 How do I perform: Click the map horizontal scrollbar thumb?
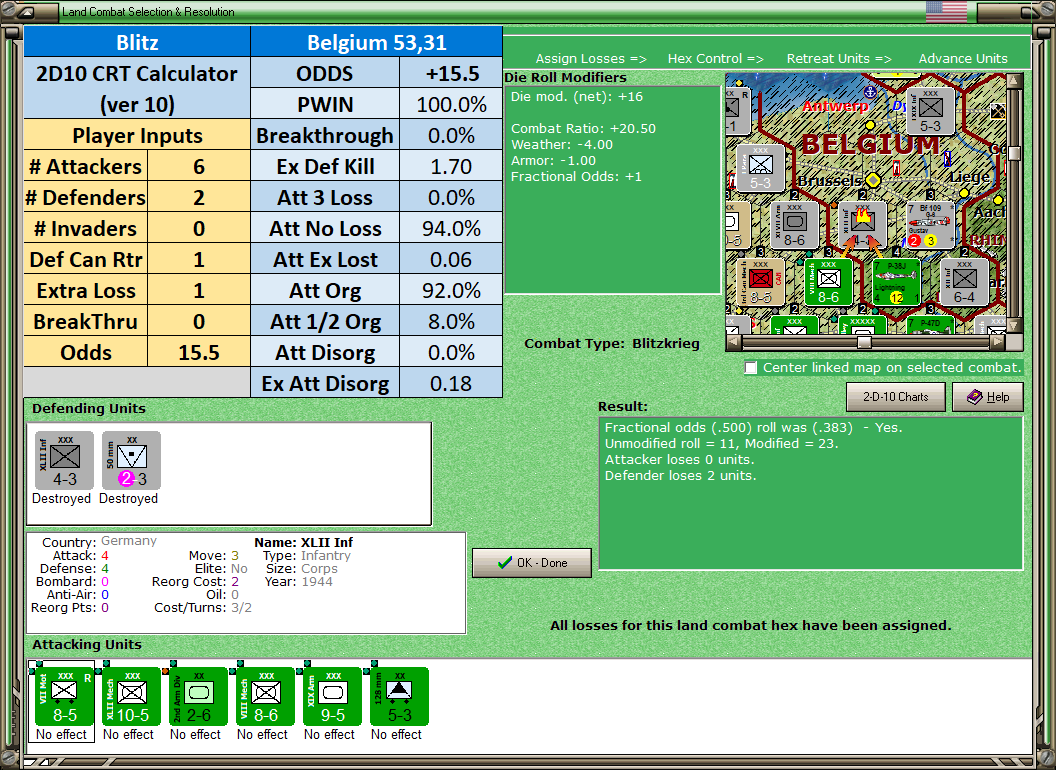pos(864,342)
